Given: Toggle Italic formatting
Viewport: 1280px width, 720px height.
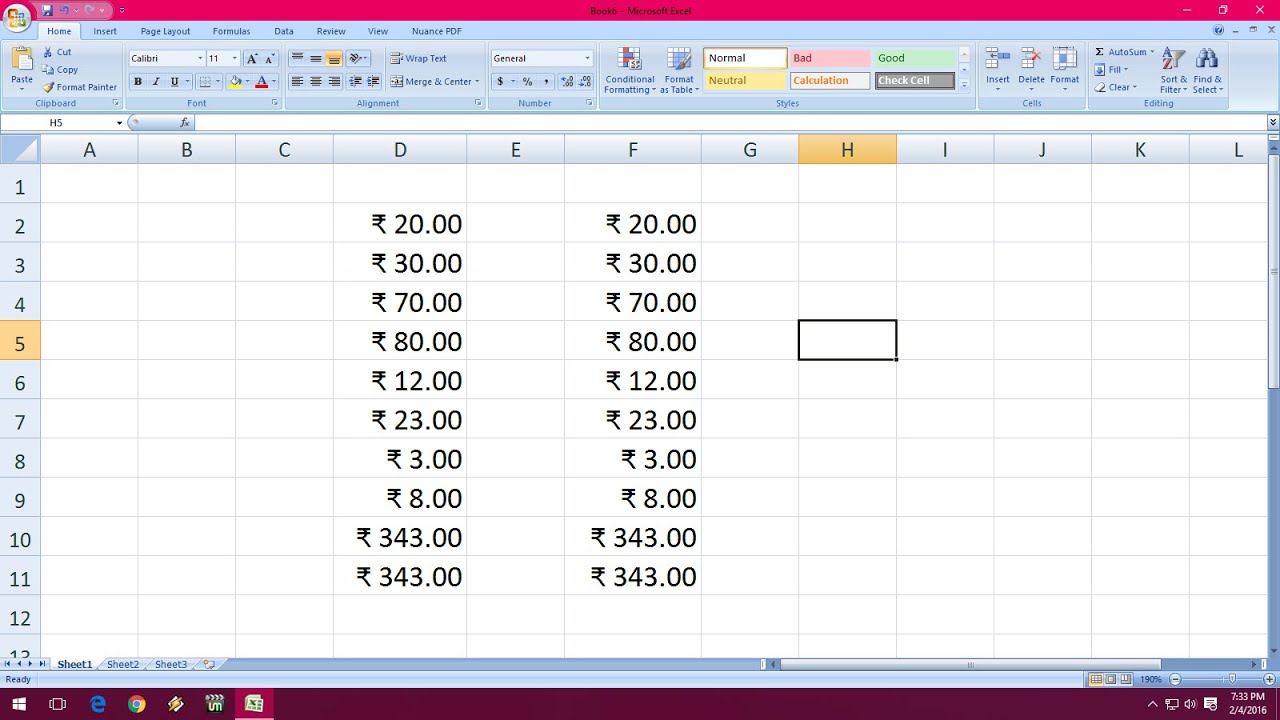Looking at the screenshot, I should coord(156,82).
